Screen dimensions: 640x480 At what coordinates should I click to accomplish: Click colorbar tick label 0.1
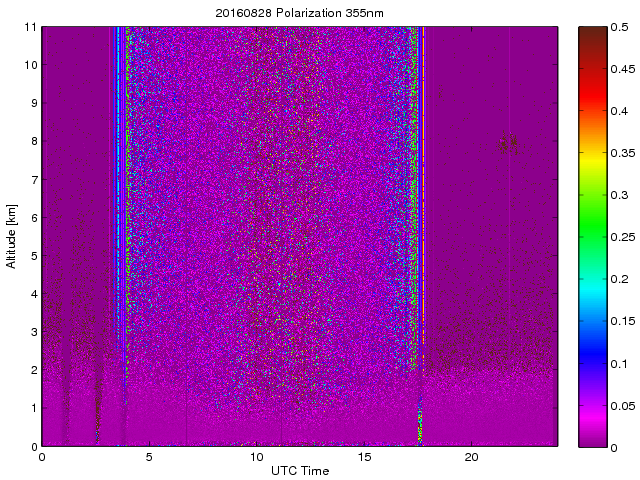(619, 364)
